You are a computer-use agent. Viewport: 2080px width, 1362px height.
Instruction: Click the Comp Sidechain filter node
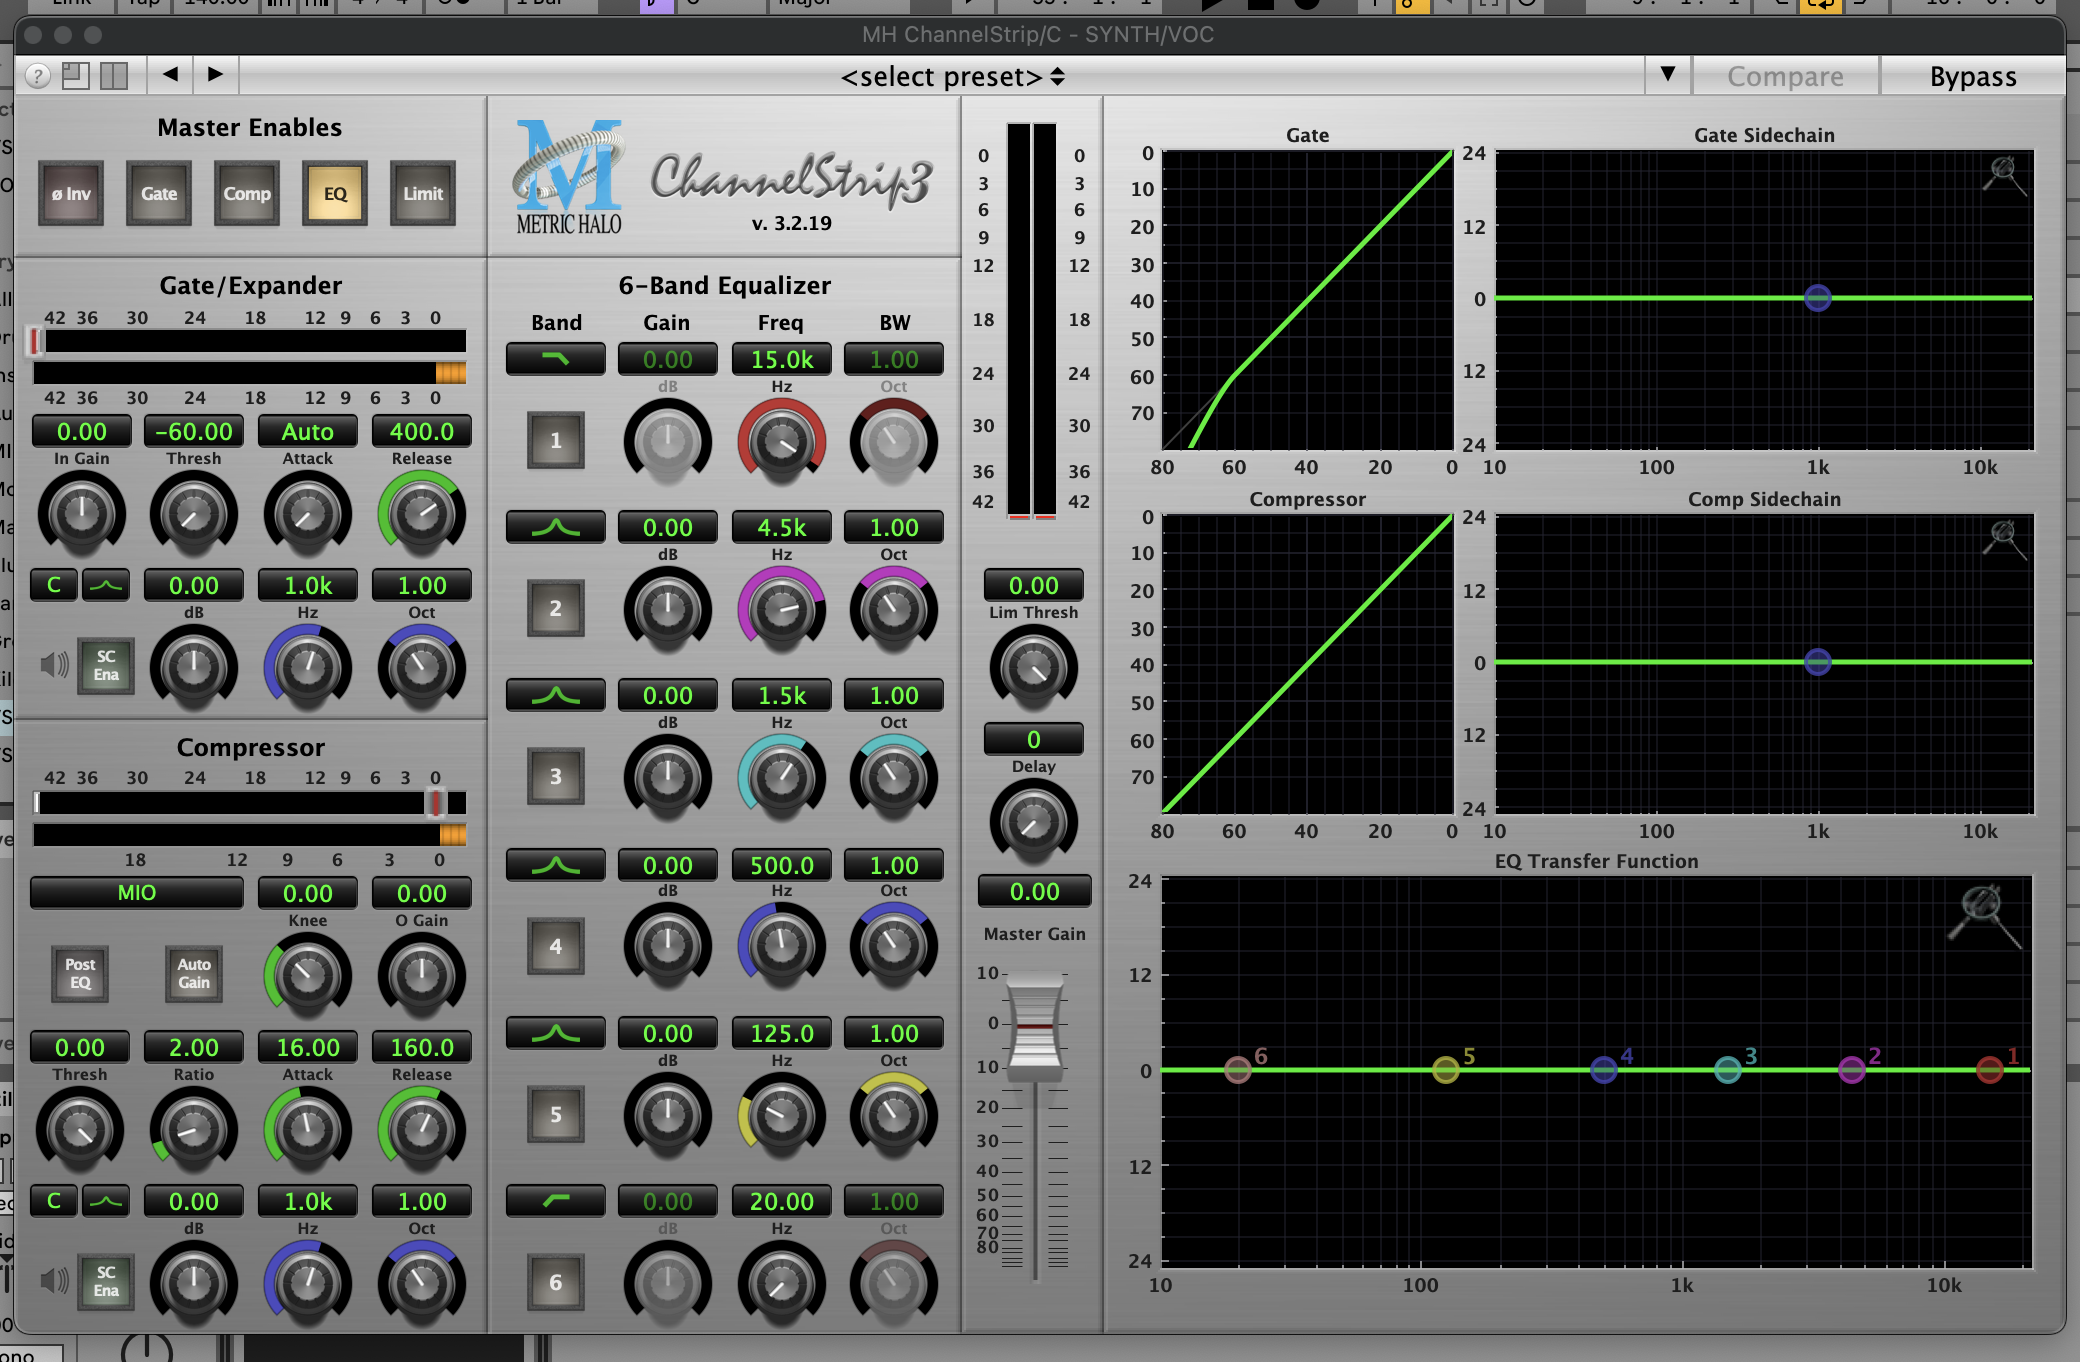(x=1818, y=662)
